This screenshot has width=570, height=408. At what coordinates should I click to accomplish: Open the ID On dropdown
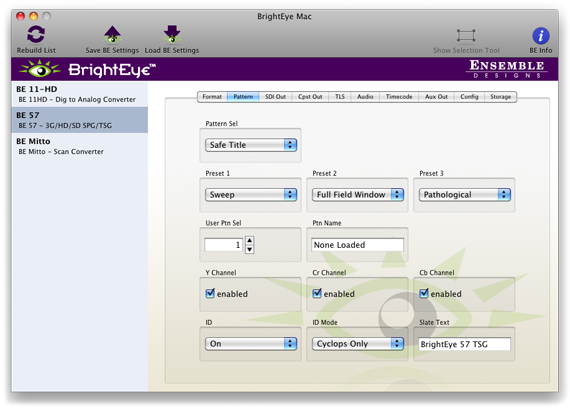[251, 344]
